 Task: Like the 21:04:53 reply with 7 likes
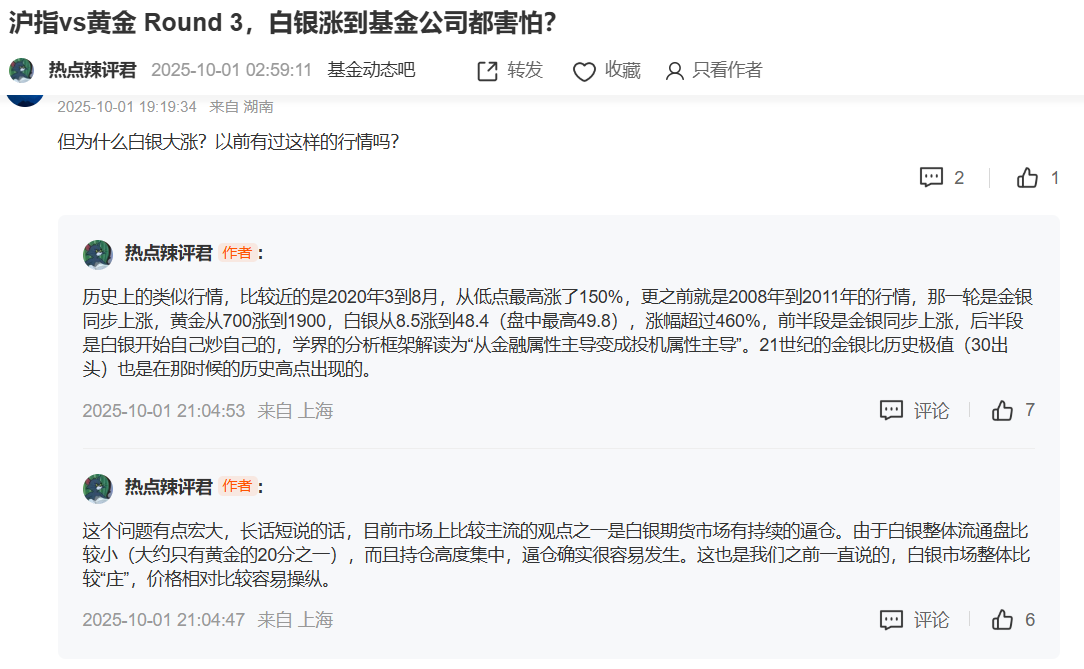1002,411
